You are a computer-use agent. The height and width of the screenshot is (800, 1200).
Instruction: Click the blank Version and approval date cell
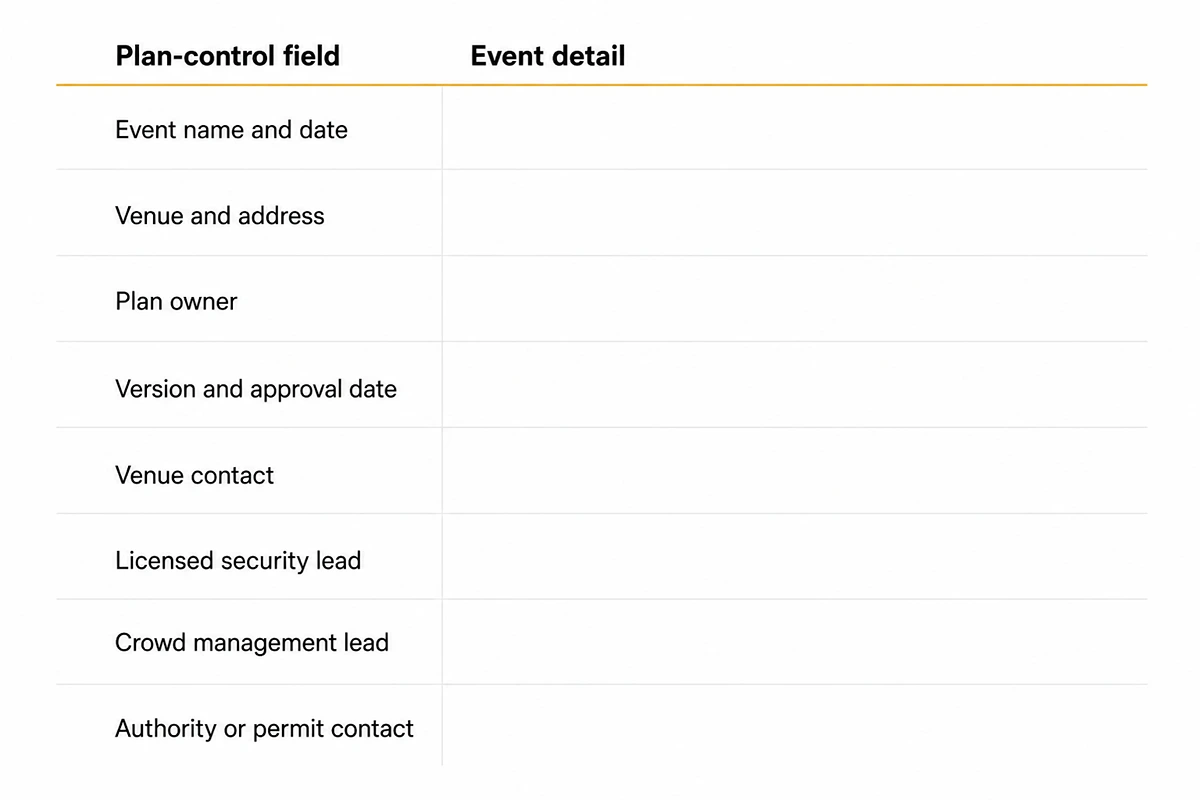coord(795,385)
